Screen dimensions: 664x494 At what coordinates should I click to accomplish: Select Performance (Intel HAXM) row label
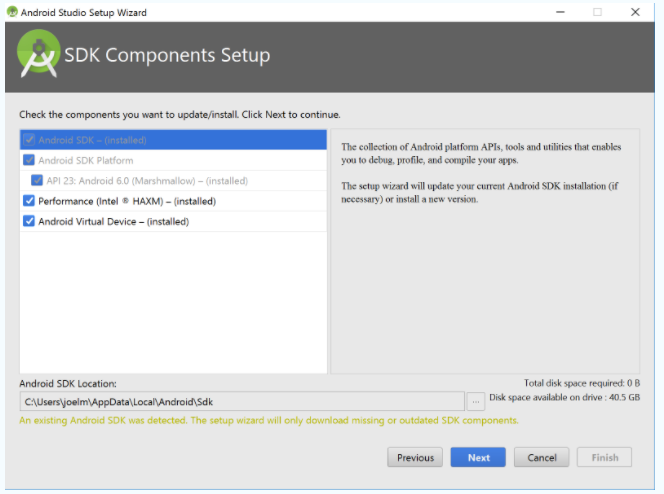point(127,201)
